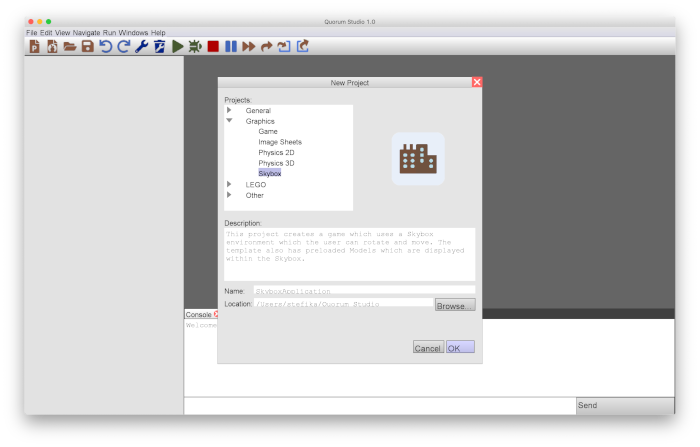Open the View menu

pyautogui.click(x=62, y=33)
